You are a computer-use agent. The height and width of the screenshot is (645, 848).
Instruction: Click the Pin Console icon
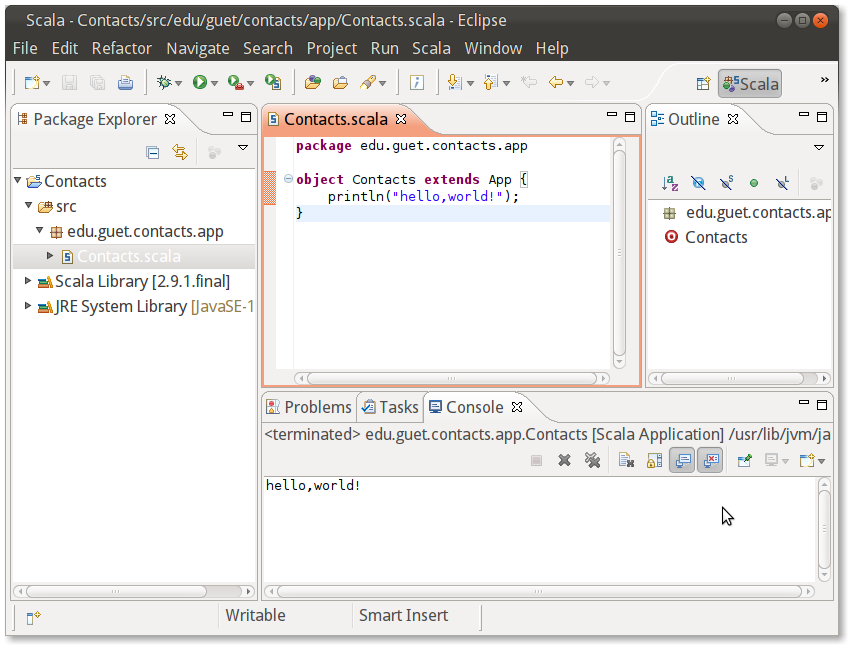(x=745, y=460)
